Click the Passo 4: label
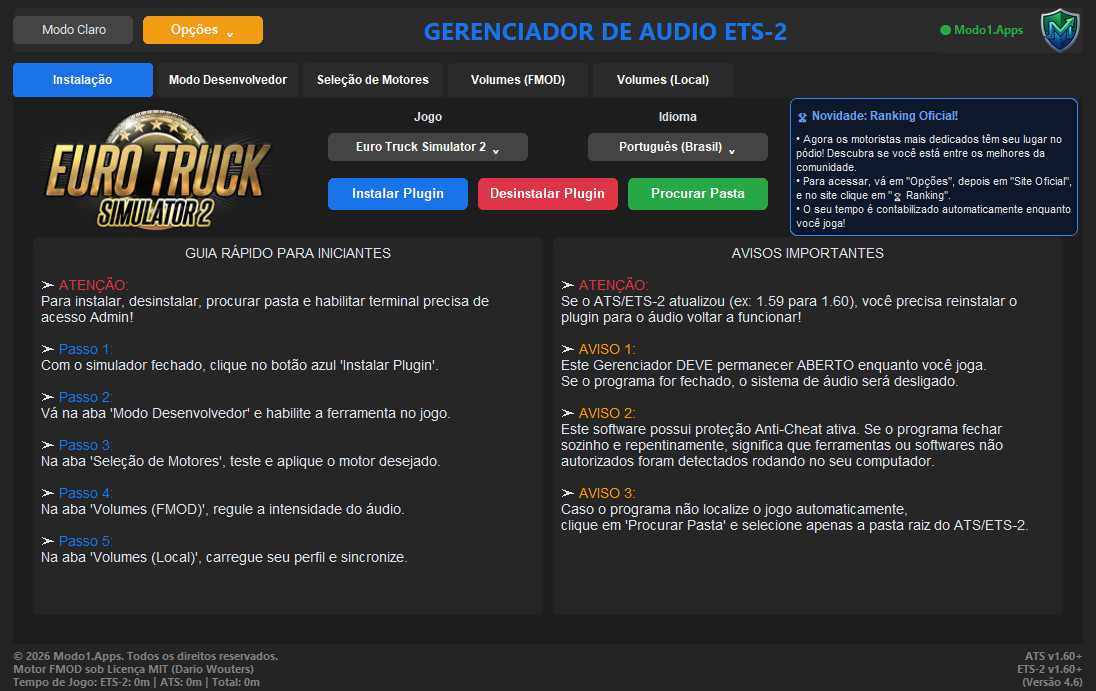This screenshot has height=691, width=1096. pyautogui.click(x=85, y=493)
